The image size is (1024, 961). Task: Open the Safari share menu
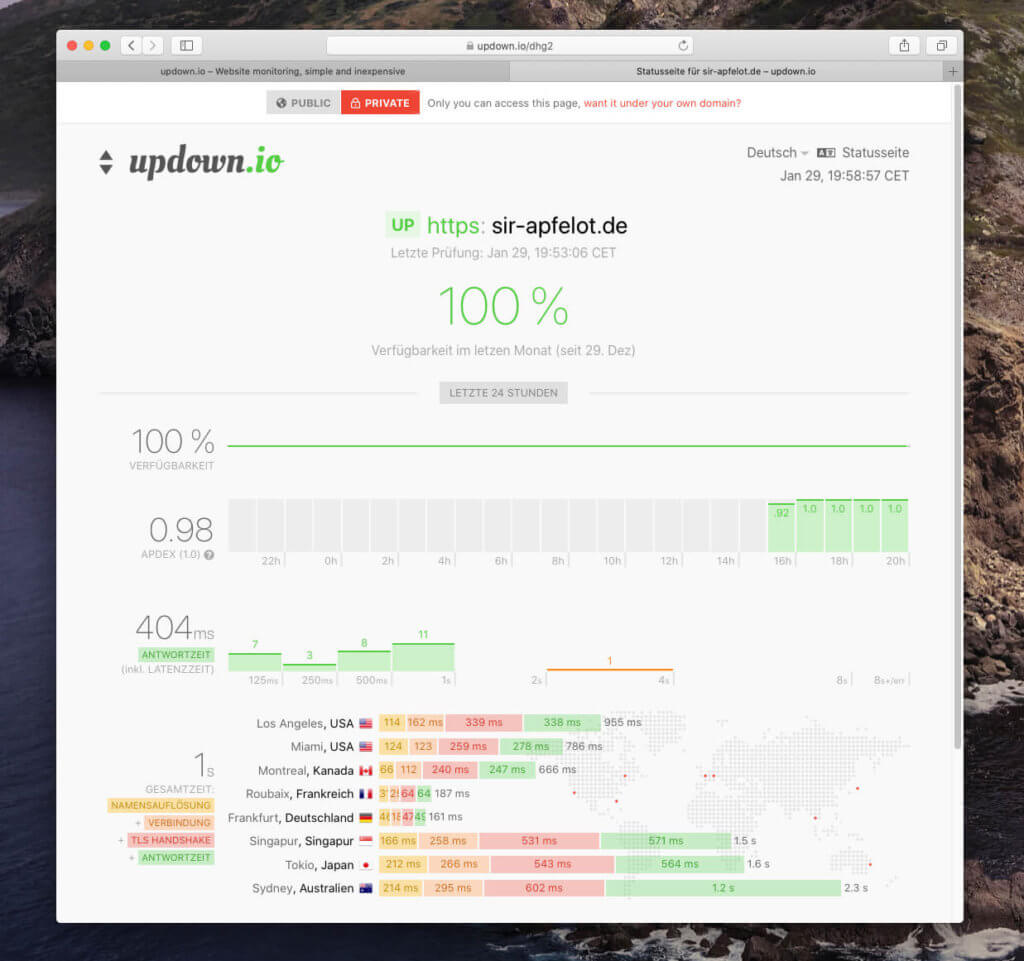pyautogui.click(x=904, y=45)
